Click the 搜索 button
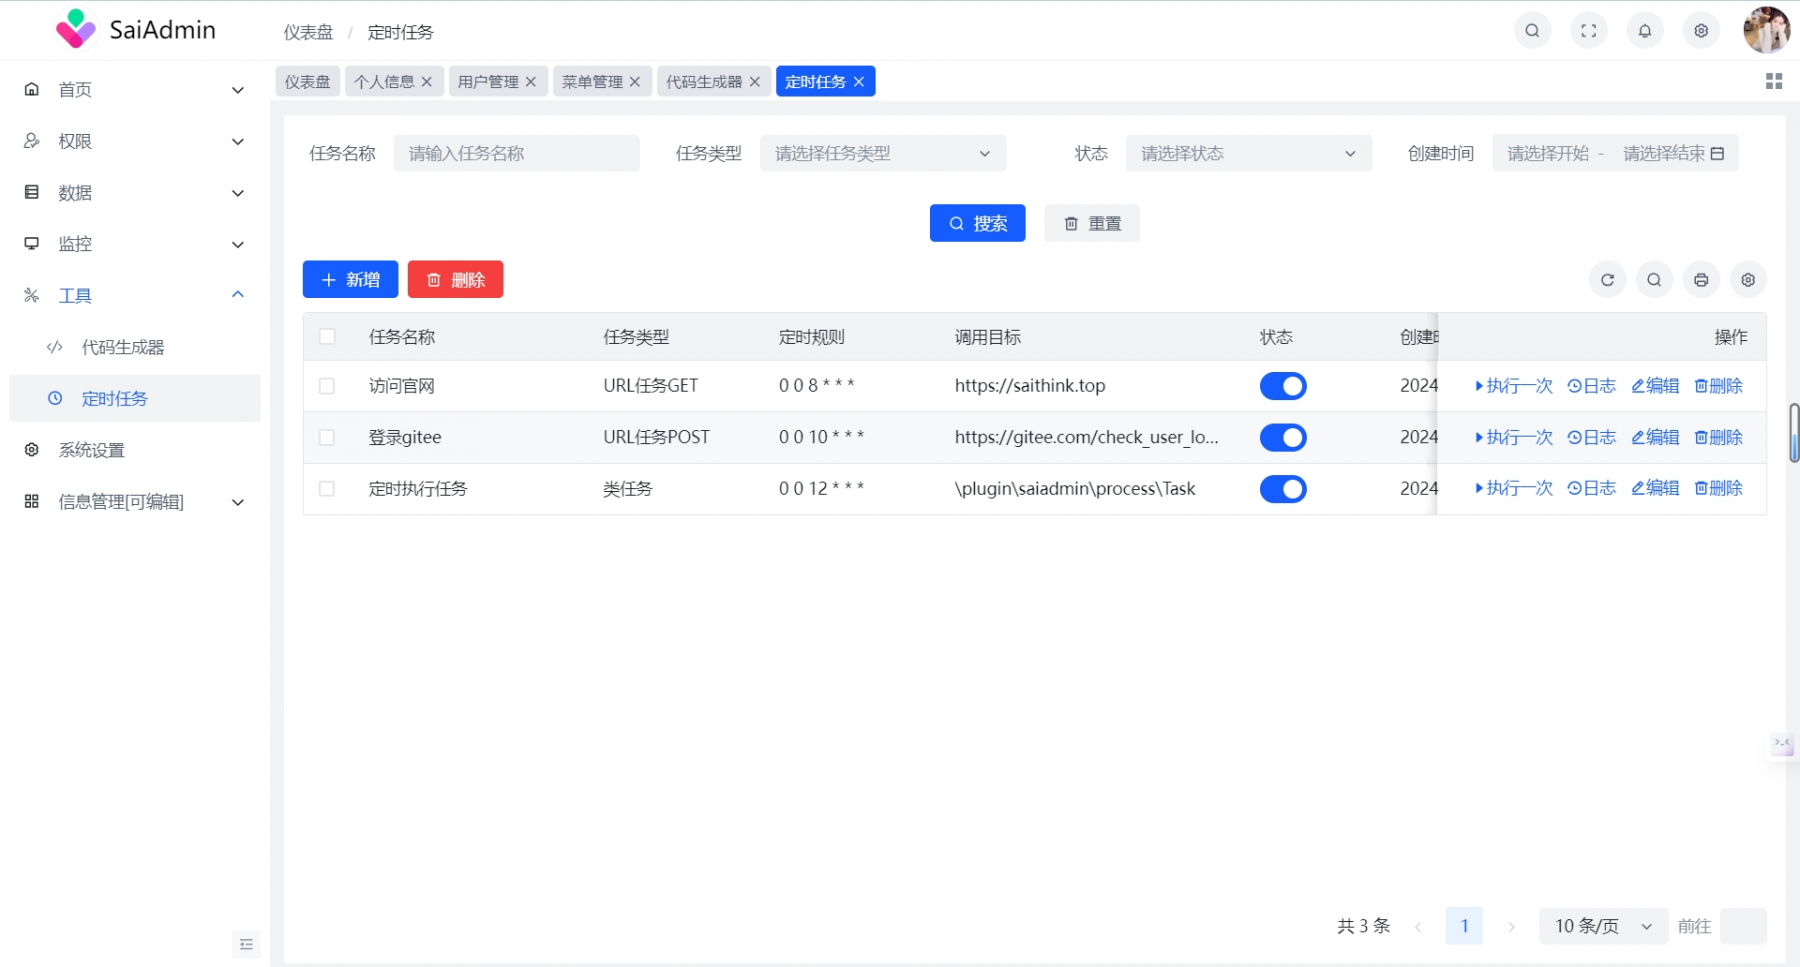 (x=977, y=223)
